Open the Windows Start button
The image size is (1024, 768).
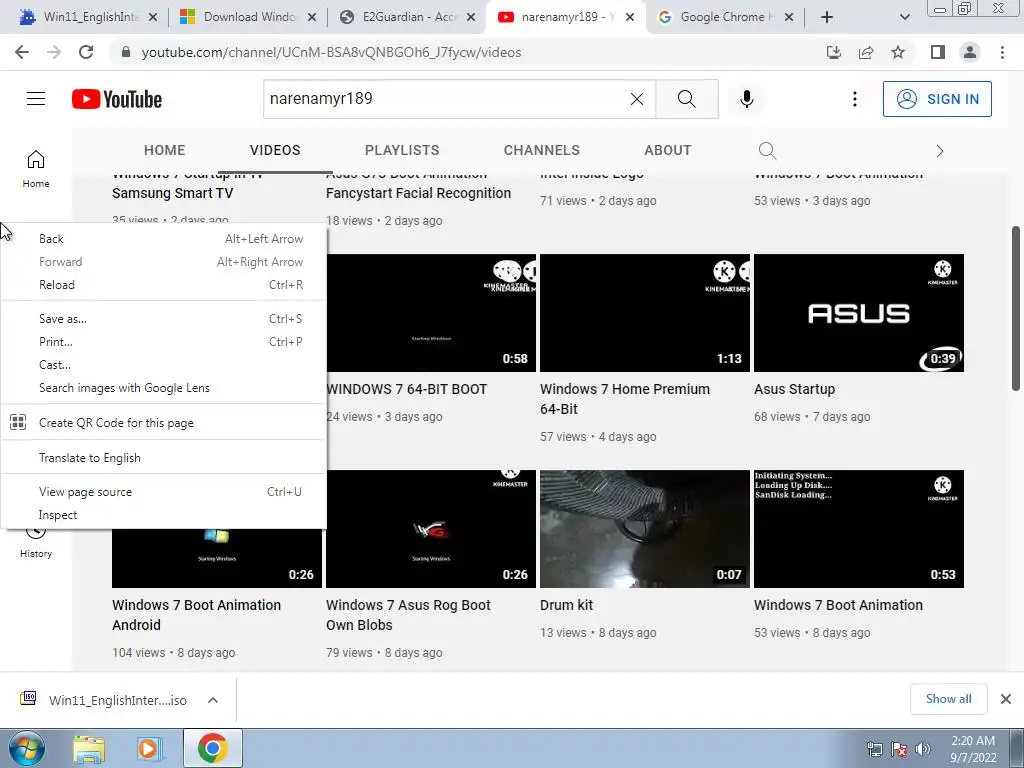tap(26, 749)
